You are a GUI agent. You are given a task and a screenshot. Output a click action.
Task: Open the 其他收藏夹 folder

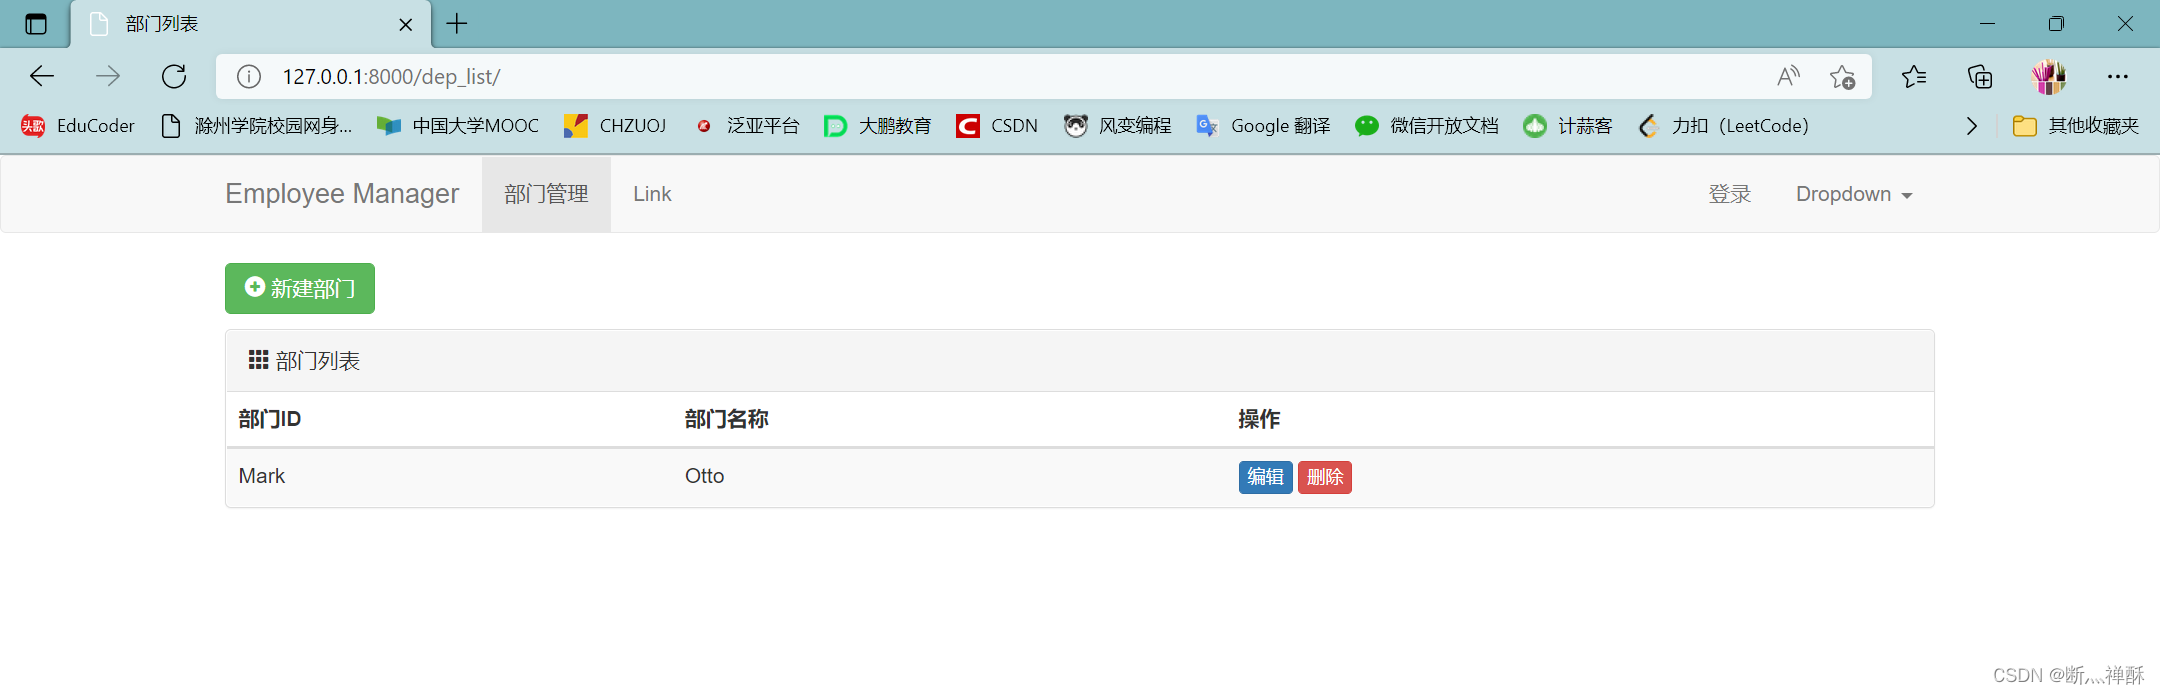click(2076, 125)
